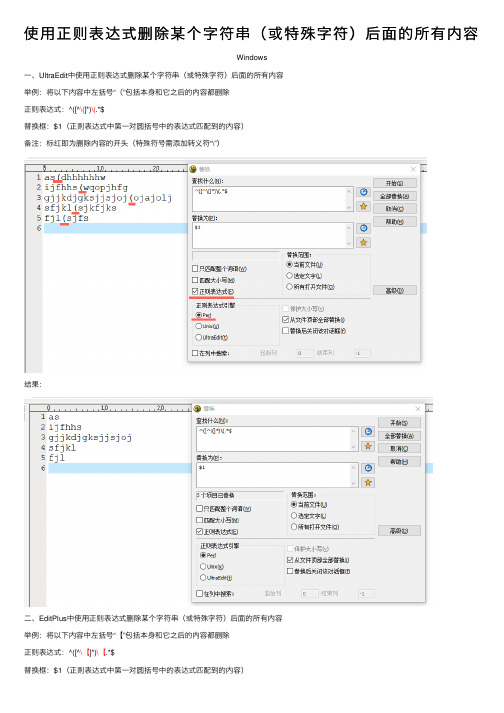Click the find favorites star in the result dialog
Image resolution: width=504 pixels, height=713 pixels.
coord(368,446)
